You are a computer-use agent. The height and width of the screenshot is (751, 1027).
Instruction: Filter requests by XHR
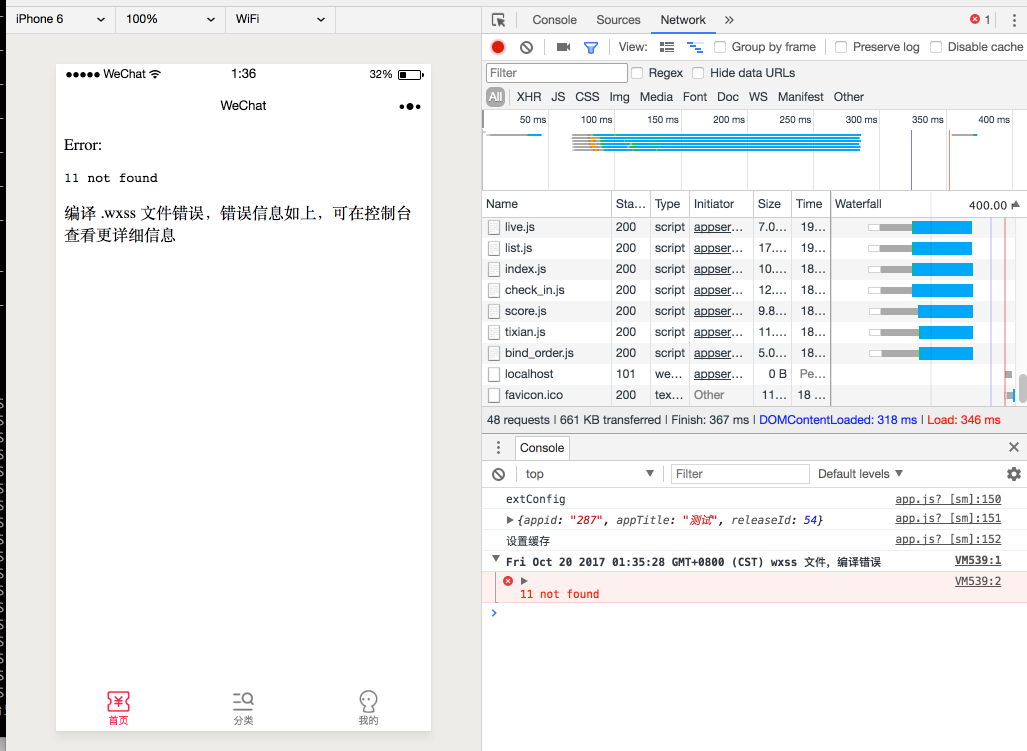pyautogui.click(x=529, y=97)
